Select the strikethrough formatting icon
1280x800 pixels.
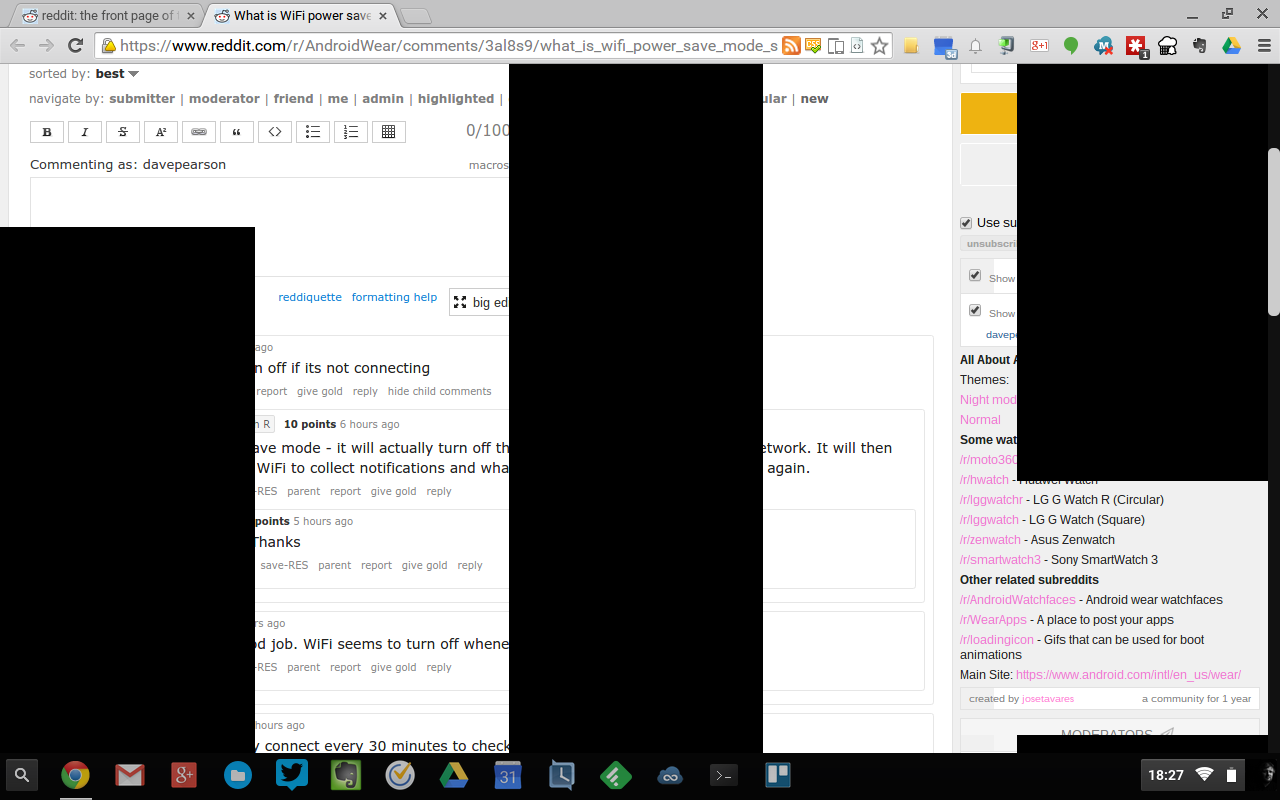122,131
